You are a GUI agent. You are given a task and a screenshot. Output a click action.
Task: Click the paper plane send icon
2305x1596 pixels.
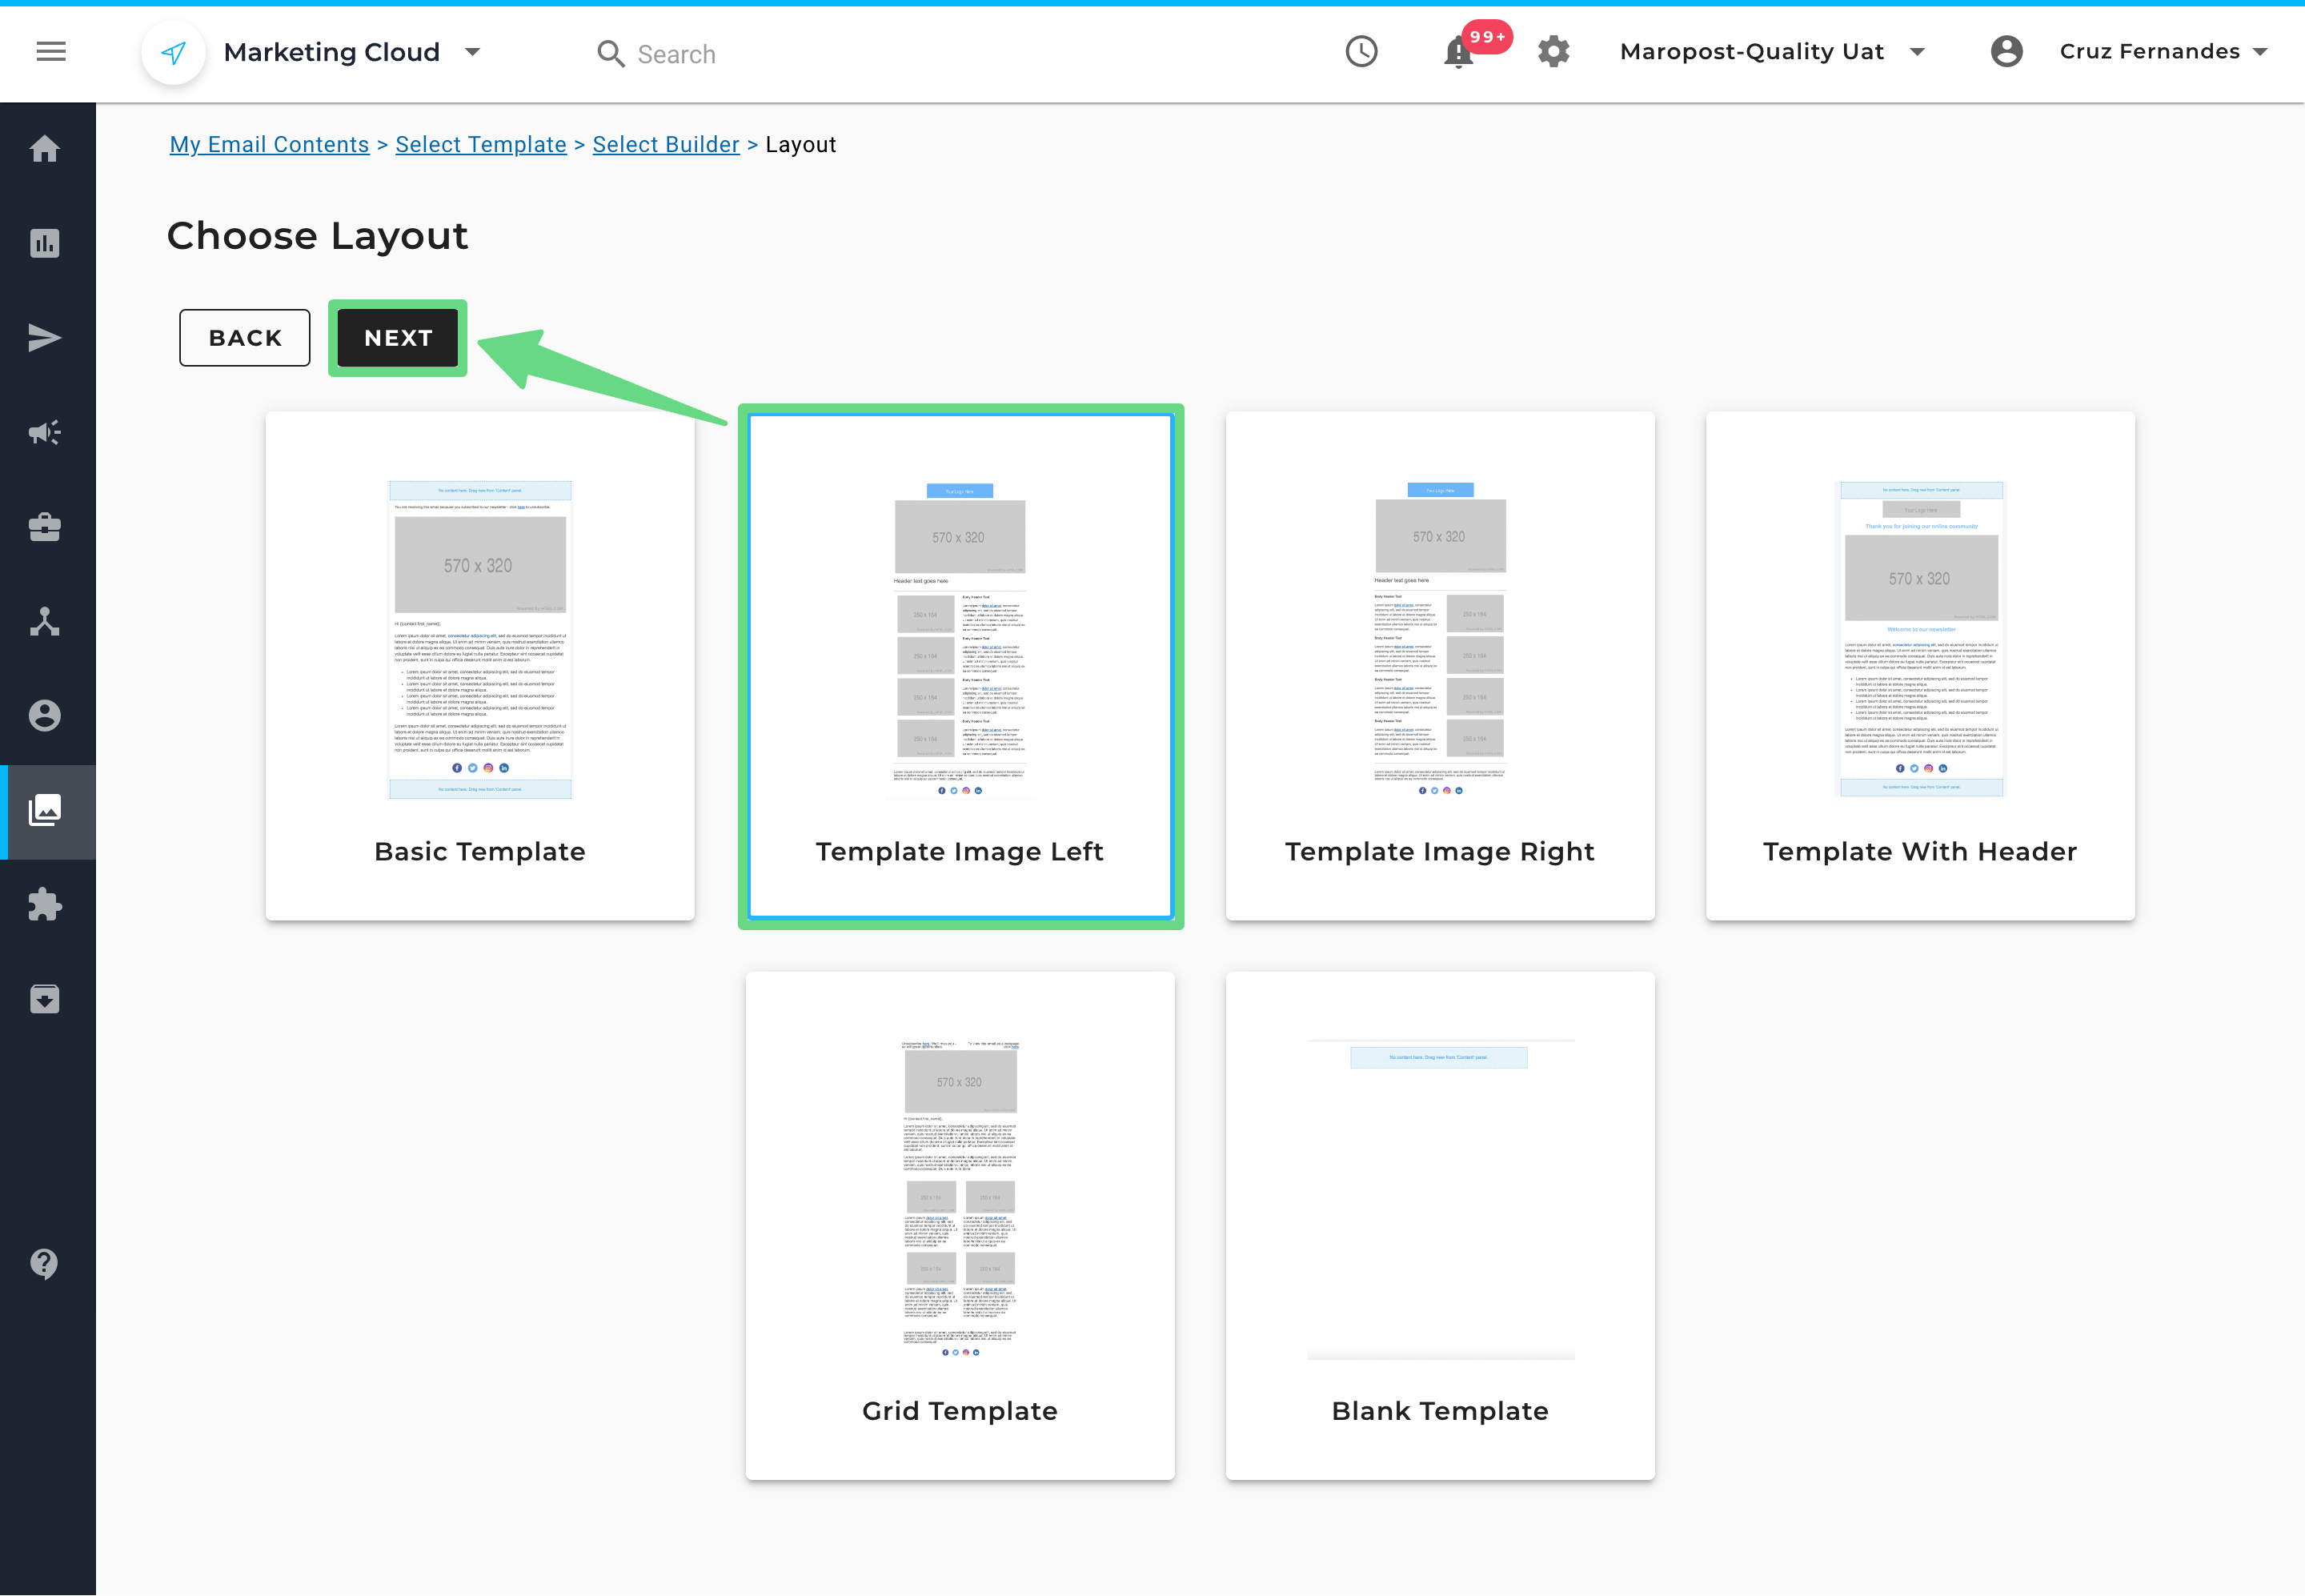click(45, 338)
